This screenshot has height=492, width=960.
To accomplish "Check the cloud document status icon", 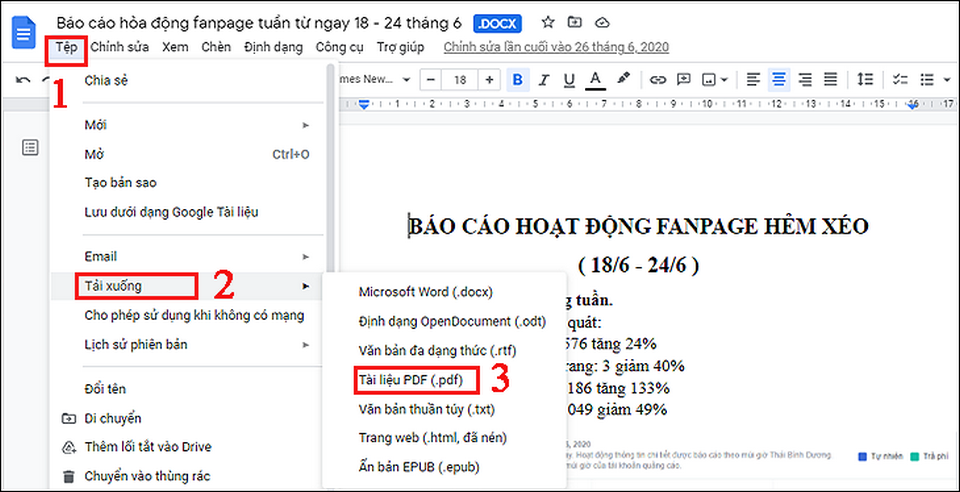I will (601, 21).
